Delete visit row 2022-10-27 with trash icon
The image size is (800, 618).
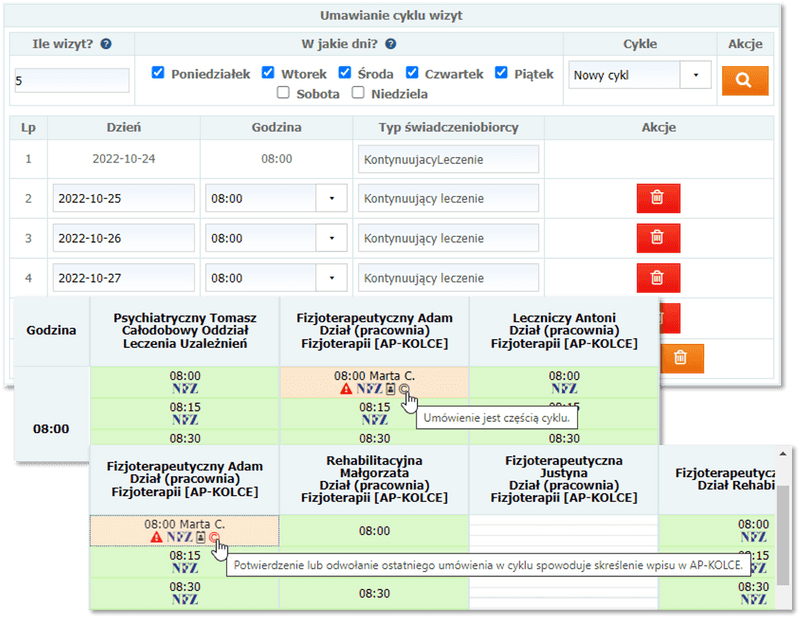[x=658, y=278]
